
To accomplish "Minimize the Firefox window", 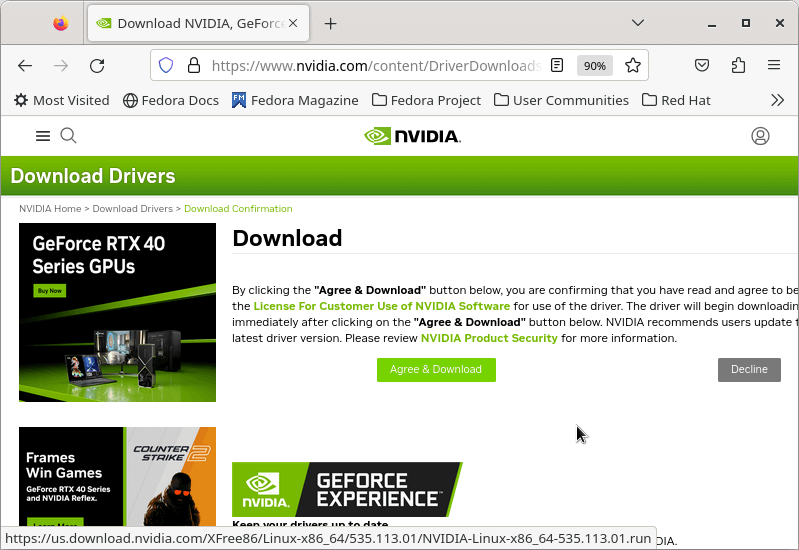I will (x=712, y=23).
